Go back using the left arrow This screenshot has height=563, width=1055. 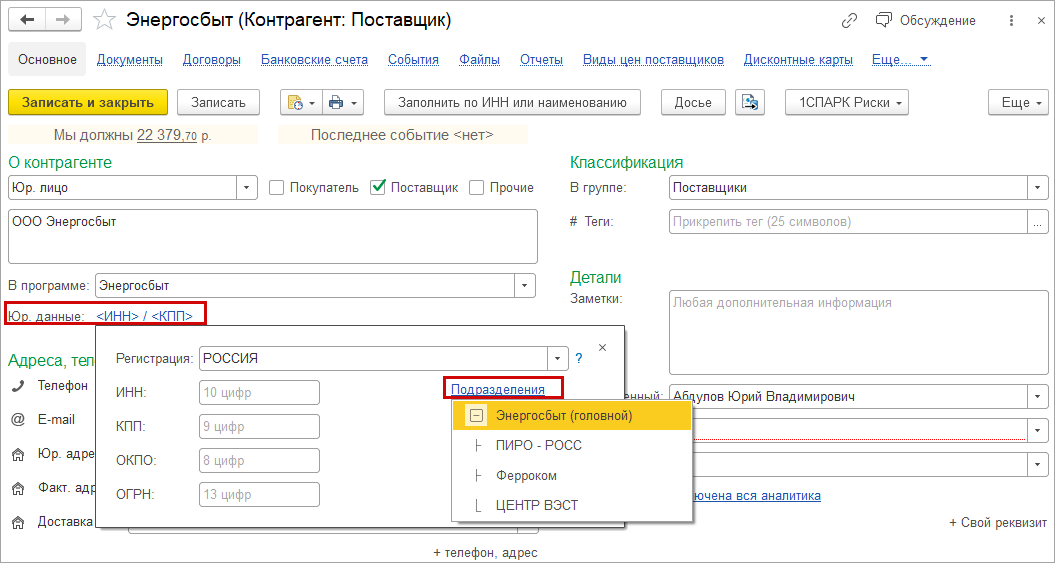pos(28,20)
